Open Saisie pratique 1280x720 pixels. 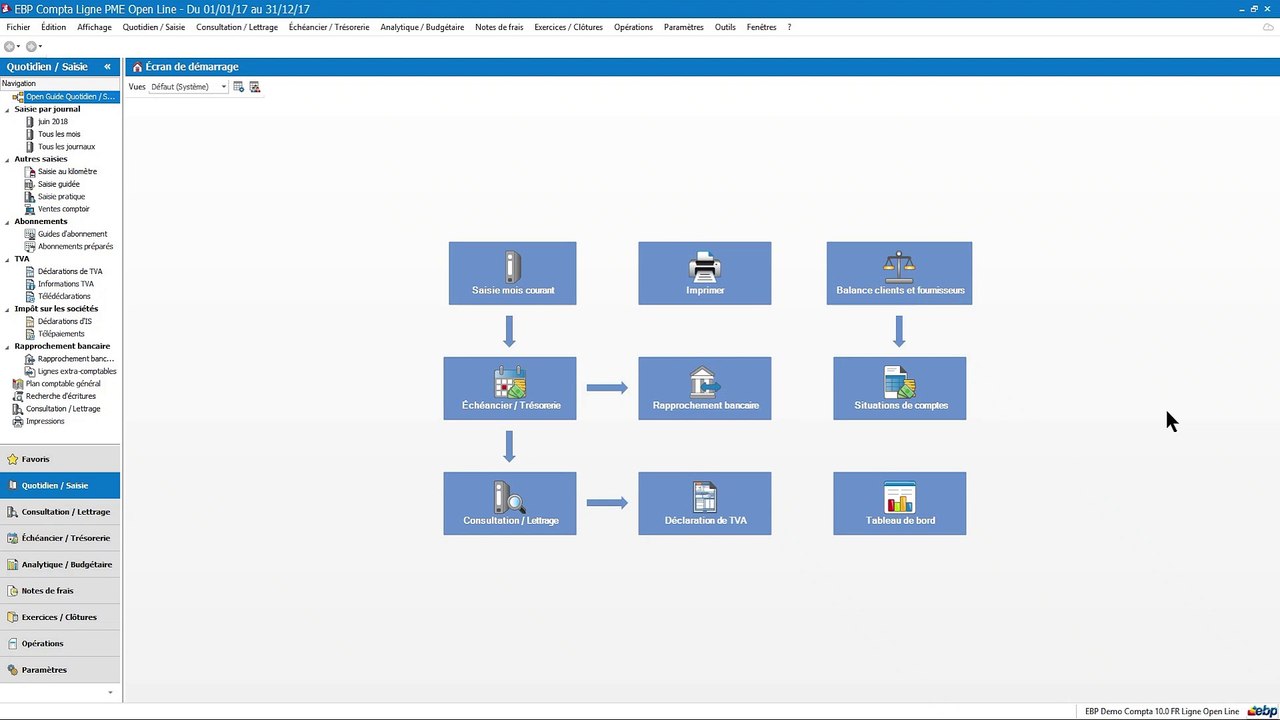pyautogui.click(x=61, y=197)
